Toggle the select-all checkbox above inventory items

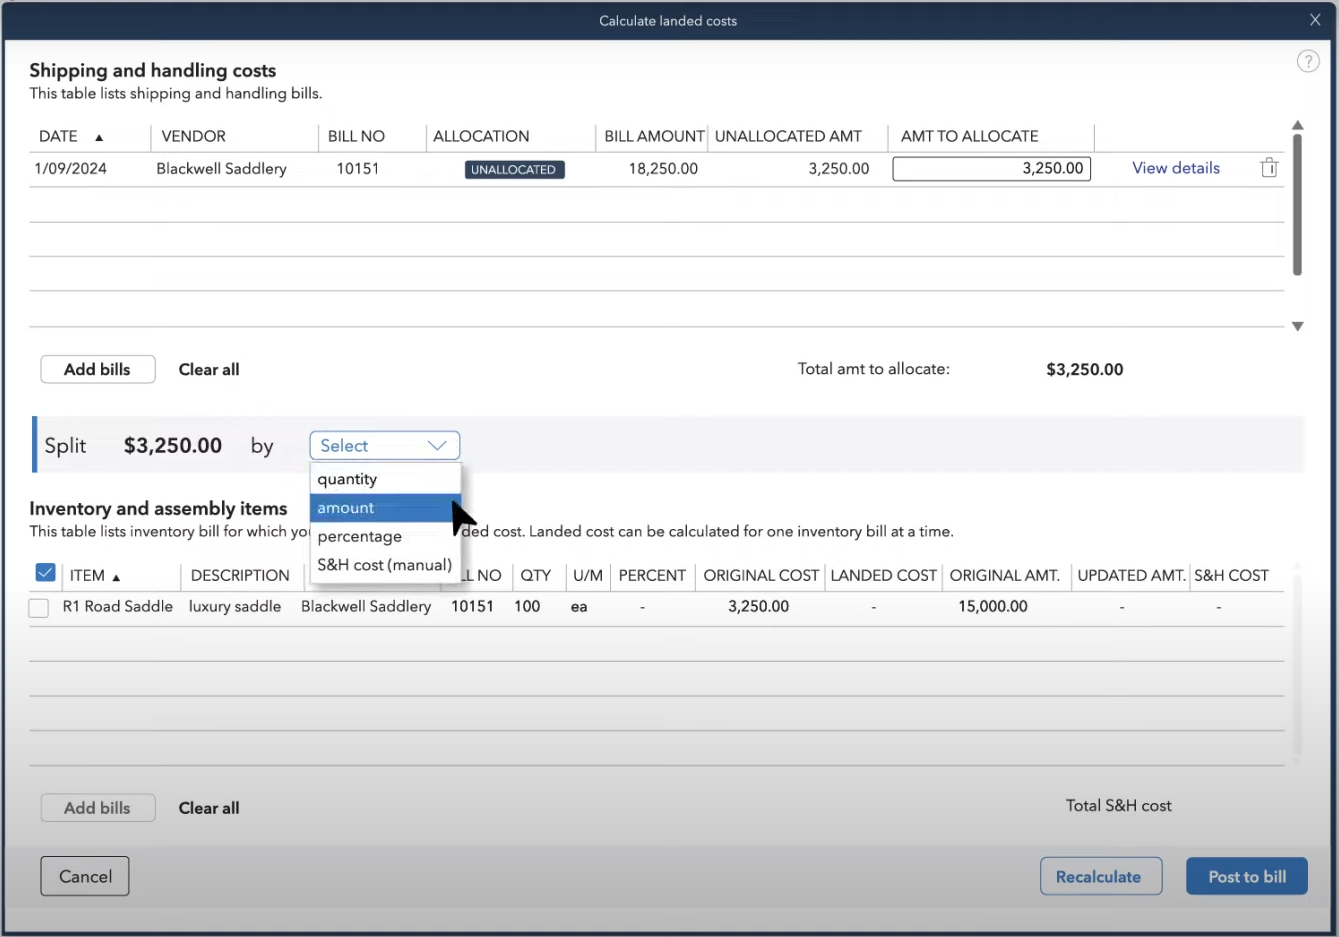point(45,571)
